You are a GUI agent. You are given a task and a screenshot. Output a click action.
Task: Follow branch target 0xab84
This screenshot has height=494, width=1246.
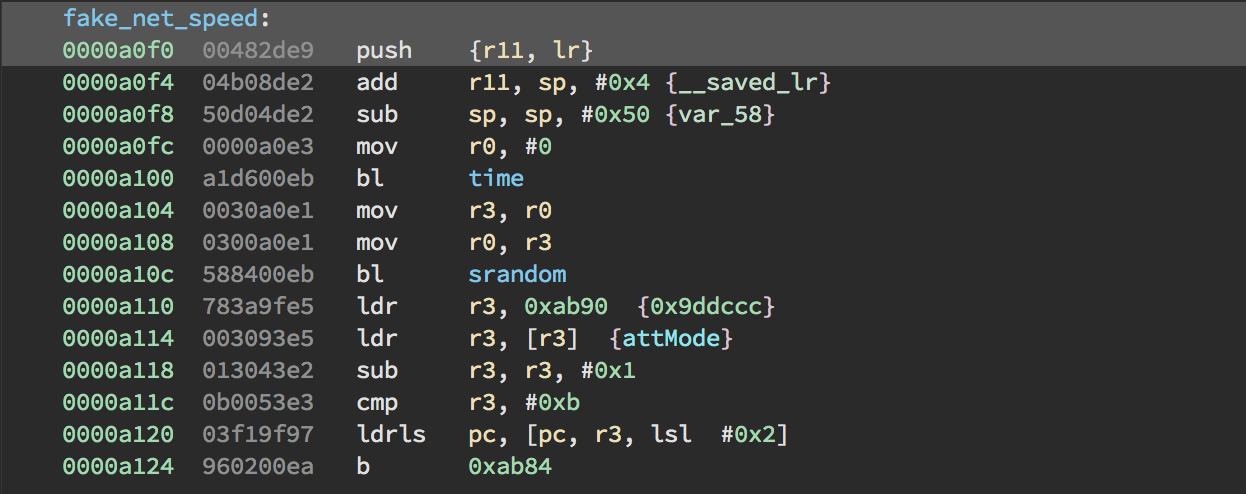510,466
